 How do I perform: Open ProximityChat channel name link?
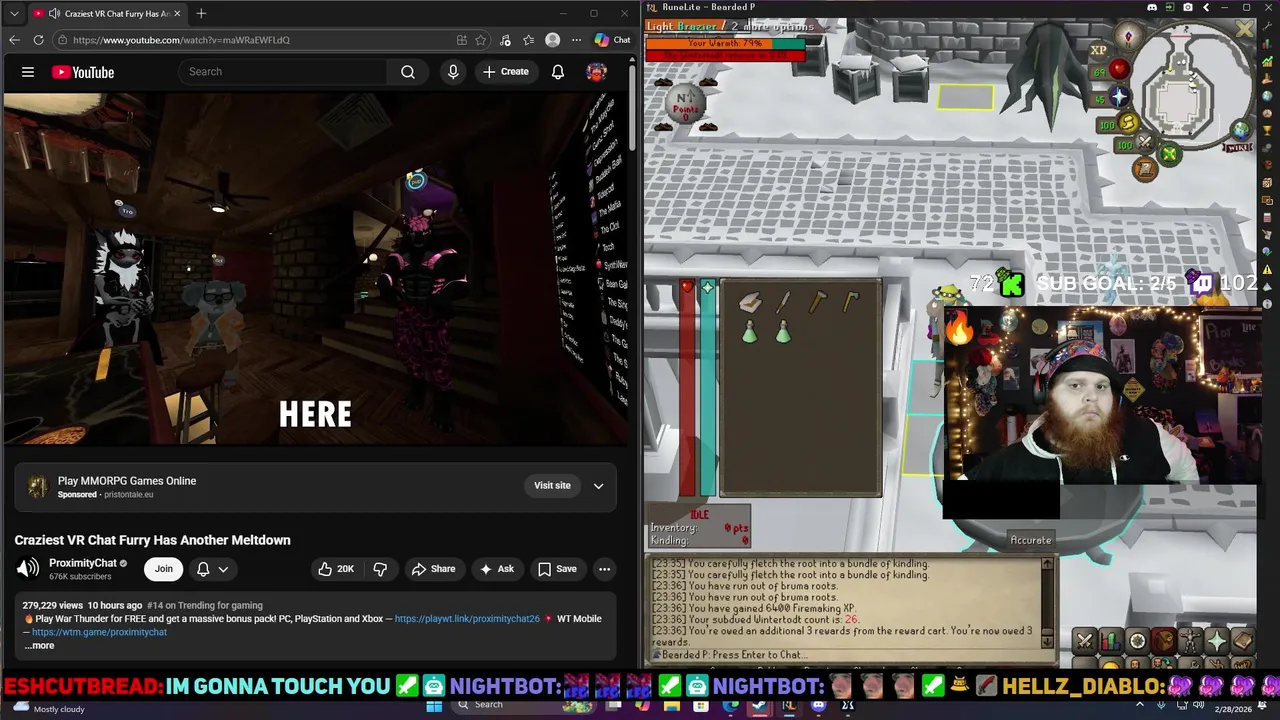(83, 563)
